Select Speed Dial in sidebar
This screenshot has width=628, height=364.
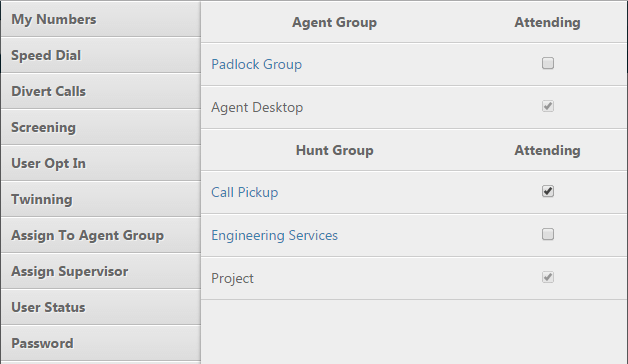101,55
